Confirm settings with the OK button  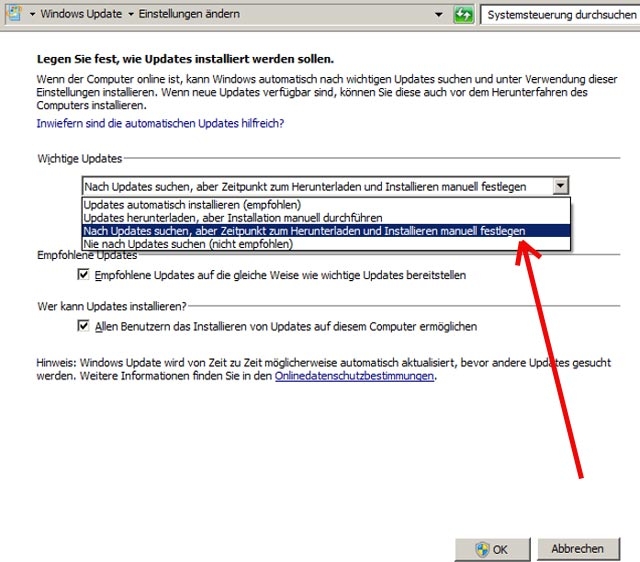(493, 549)
